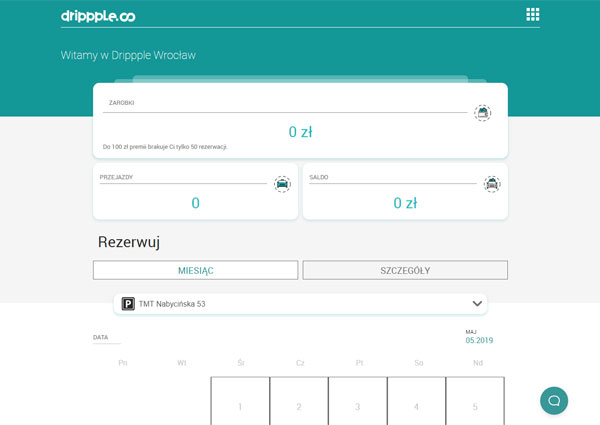Select calendar day 5

tap(475, 406)
